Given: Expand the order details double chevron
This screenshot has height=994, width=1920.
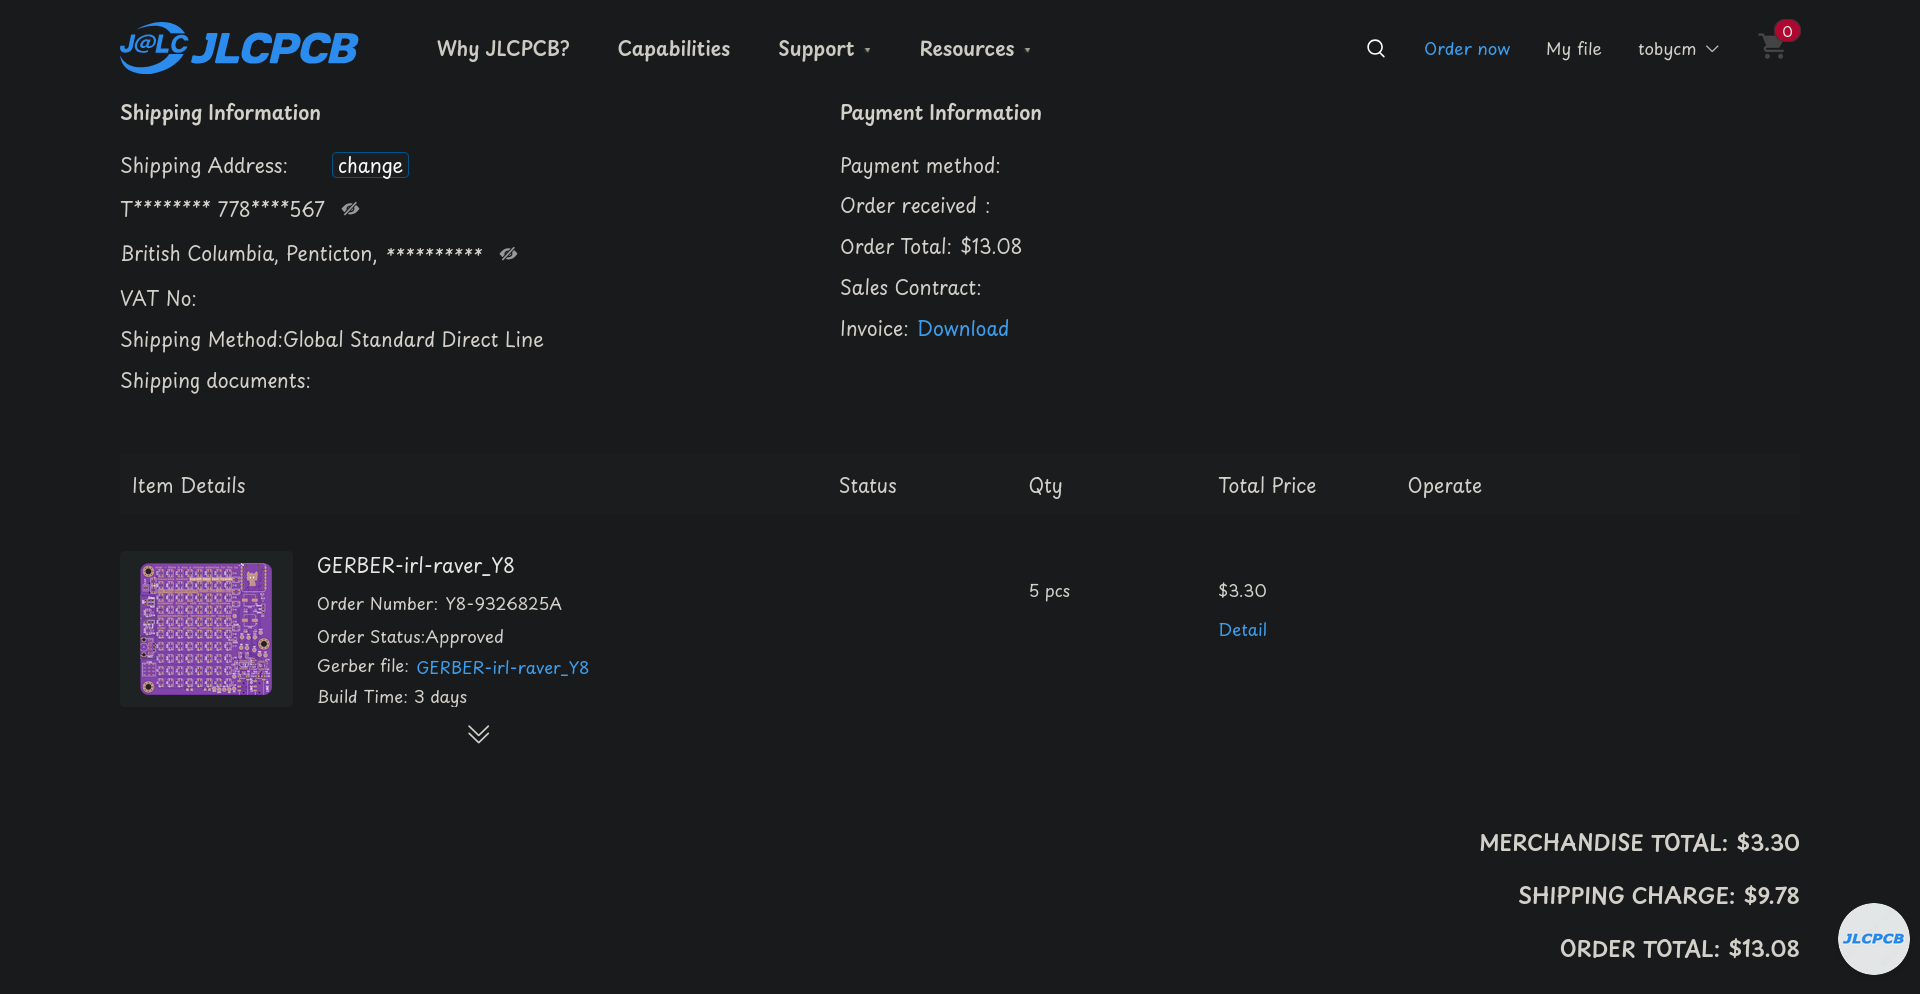Looking at the screenshot, I should [479, 734].
